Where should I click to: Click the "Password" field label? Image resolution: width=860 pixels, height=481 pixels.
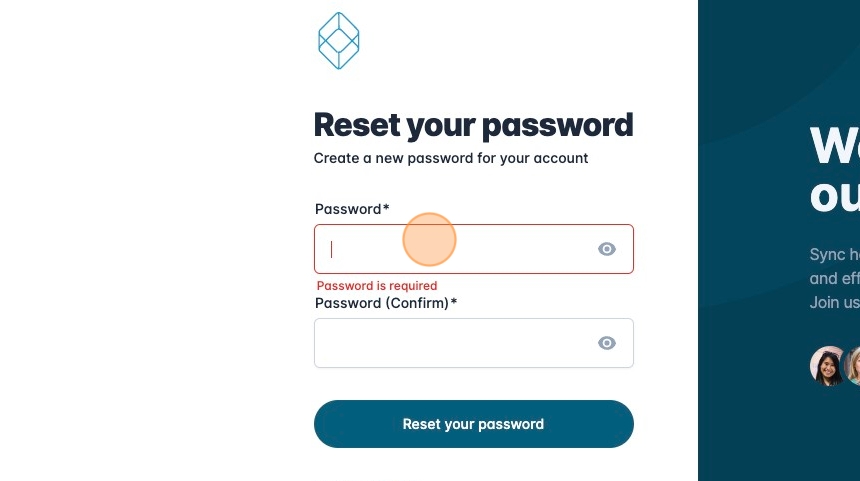pos(348,209)
